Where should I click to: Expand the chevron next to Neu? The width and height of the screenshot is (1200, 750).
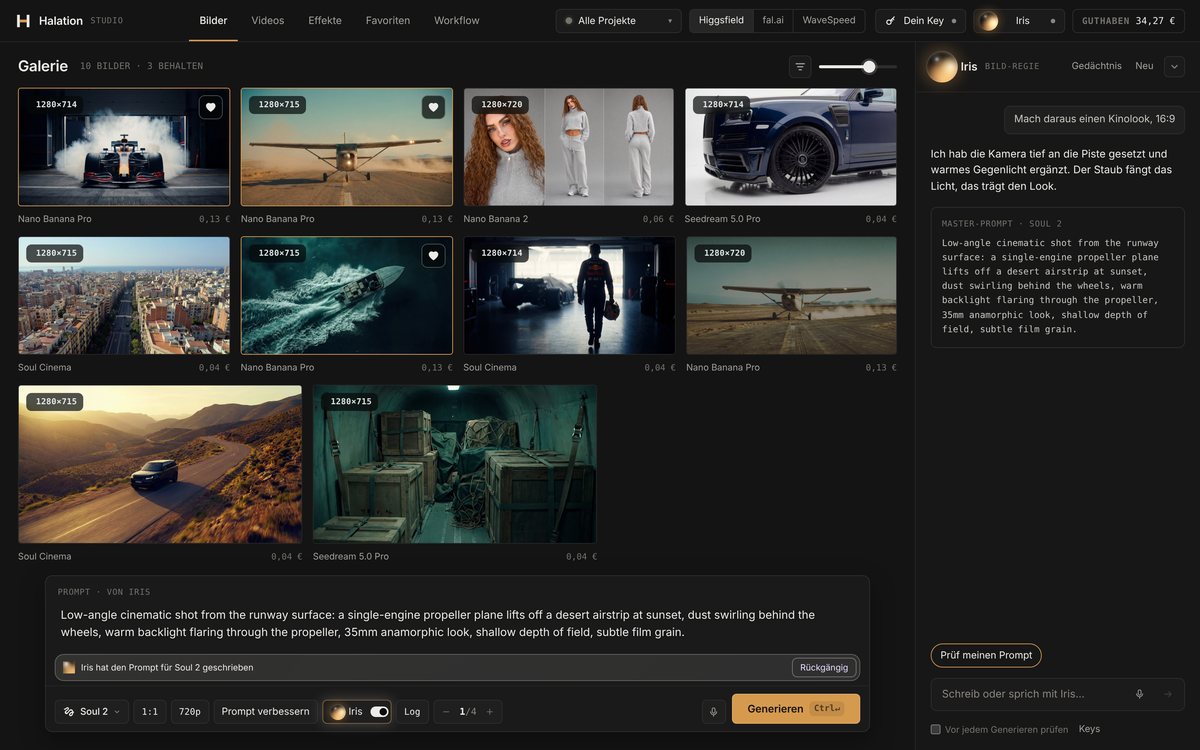1174,67
